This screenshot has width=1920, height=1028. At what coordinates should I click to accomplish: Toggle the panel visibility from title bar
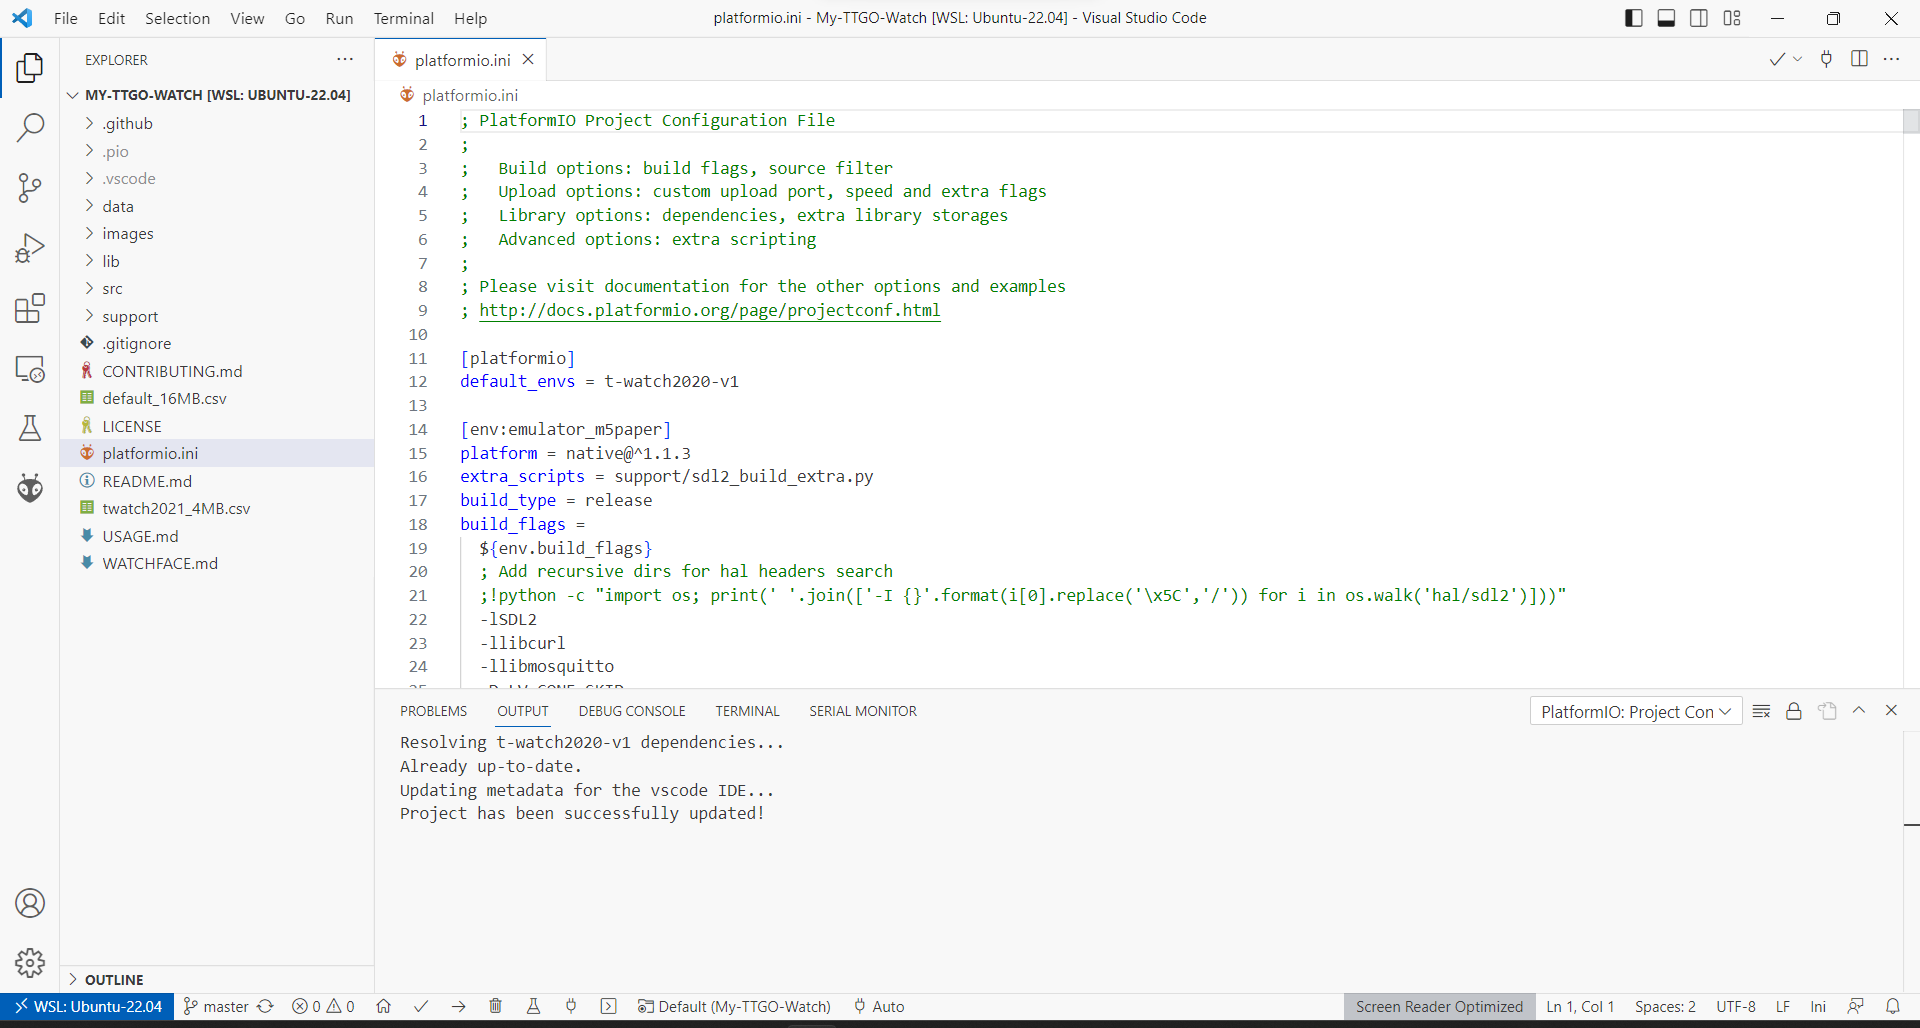coord(1666,18)
